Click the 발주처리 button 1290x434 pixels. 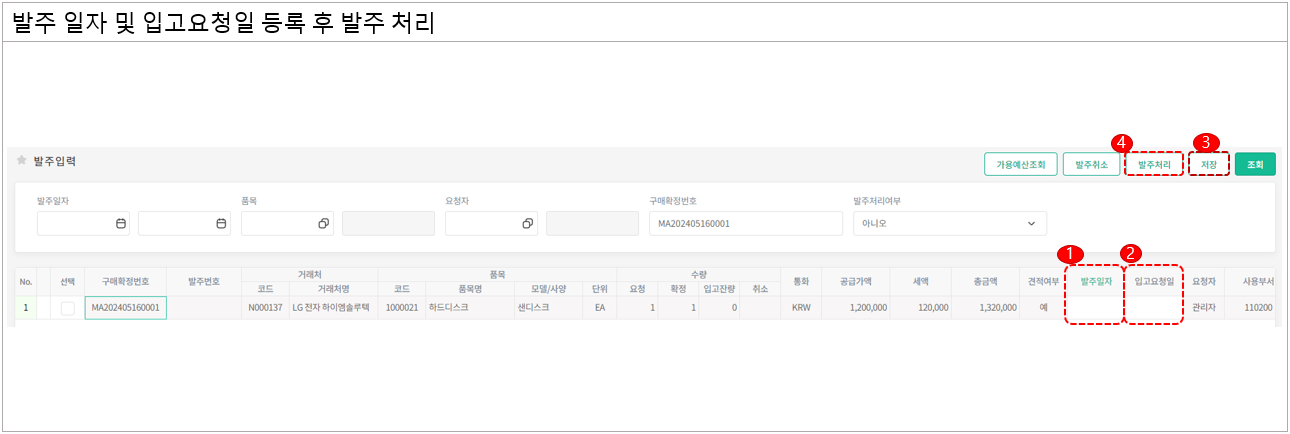pos(1154,164)
